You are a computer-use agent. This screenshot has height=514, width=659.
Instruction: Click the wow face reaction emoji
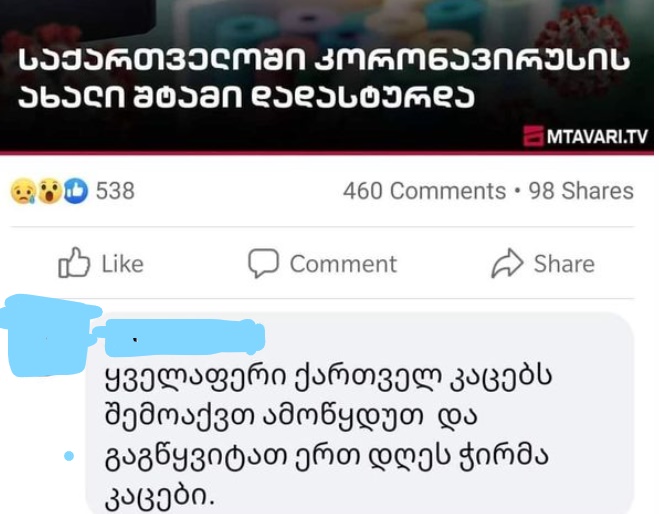click(x=48, y=191)
